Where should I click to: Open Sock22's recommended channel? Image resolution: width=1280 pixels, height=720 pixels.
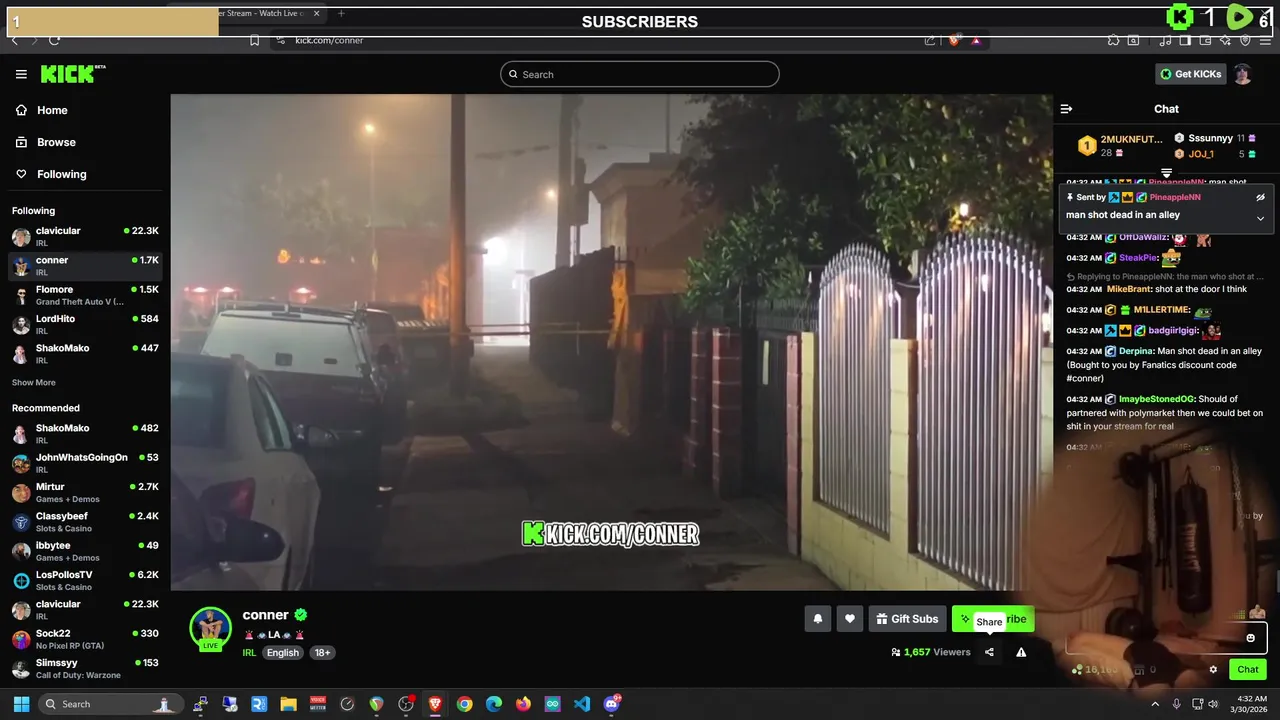point(85,639)
